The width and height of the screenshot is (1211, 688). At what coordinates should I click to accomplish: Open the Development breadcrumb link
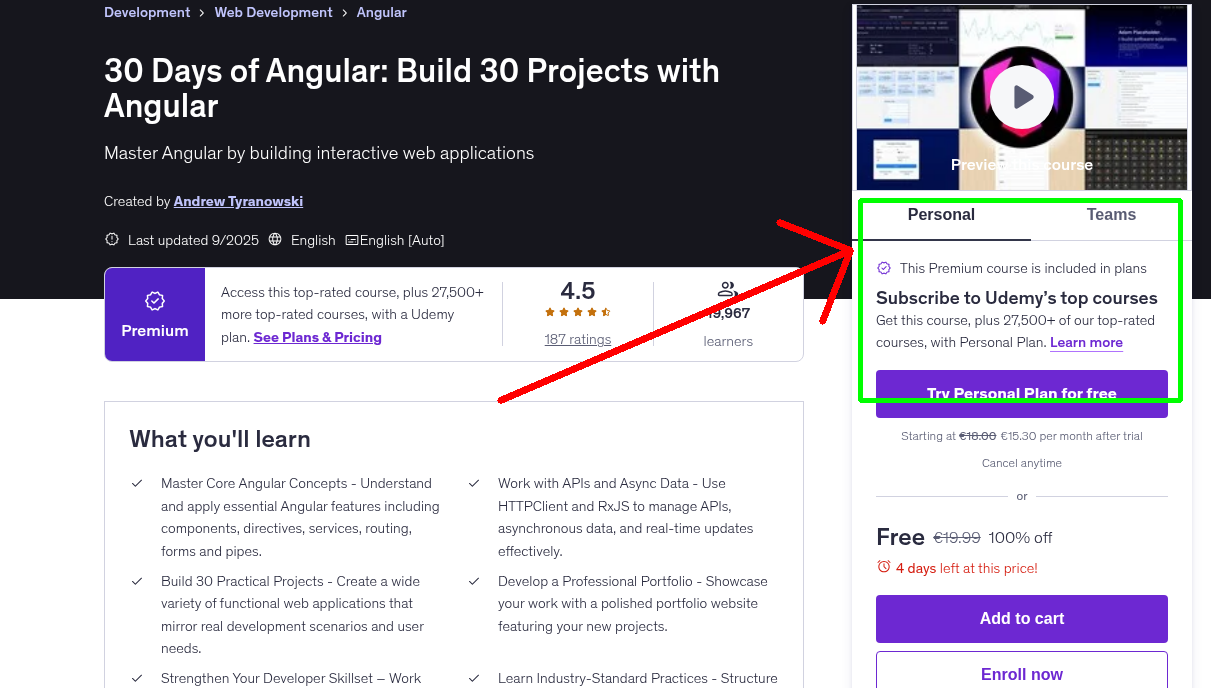click(x=147, y=13)
